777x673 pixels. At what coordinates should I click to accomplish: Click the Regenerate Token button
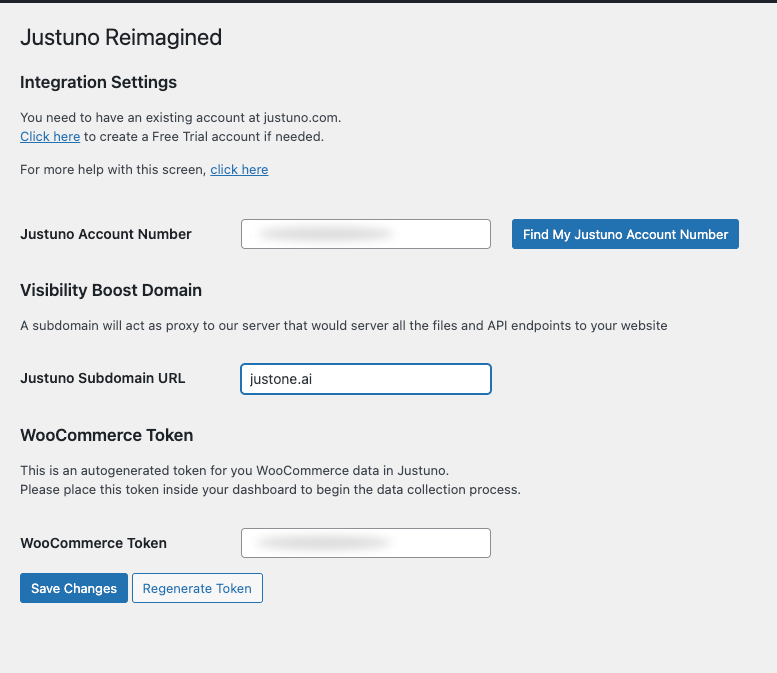pos(197,588)
